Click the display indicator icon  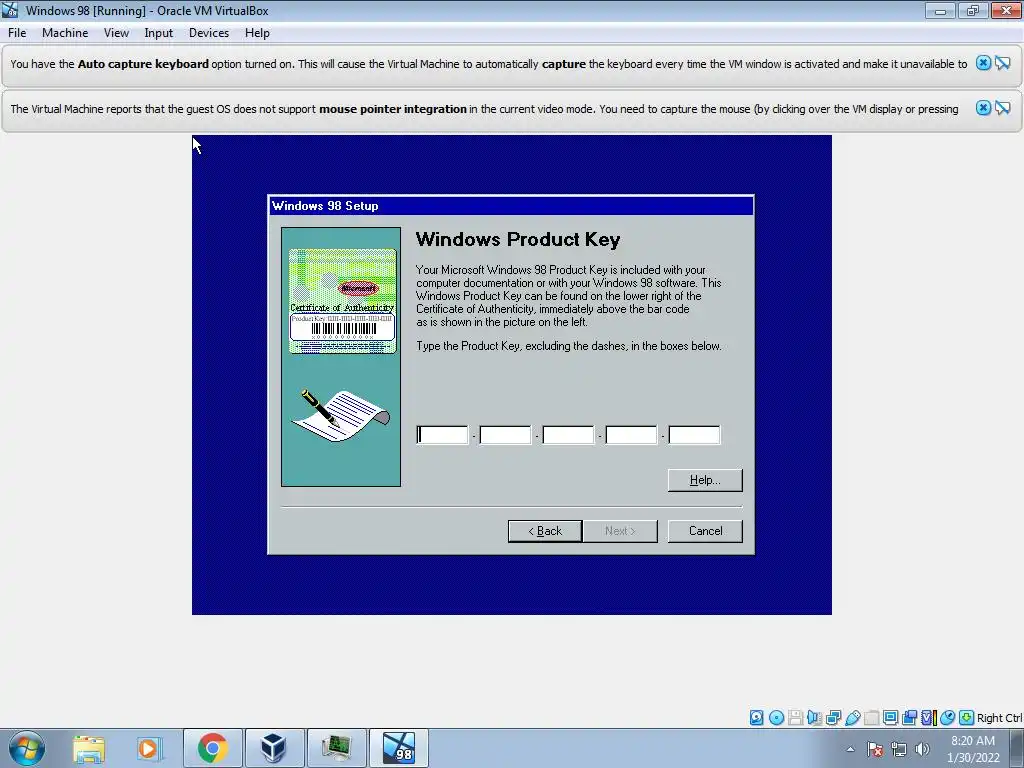890,718
